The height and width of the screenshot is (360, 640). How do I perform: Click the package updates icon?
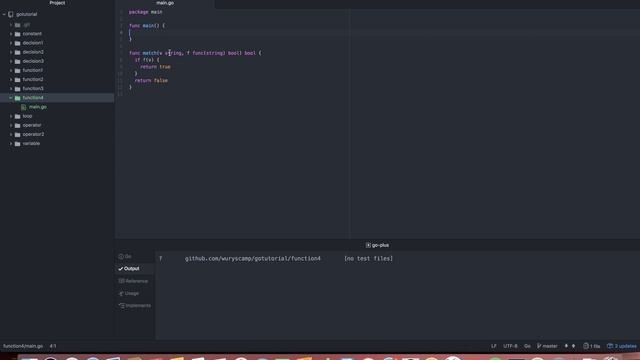click(x=610, y=346)
